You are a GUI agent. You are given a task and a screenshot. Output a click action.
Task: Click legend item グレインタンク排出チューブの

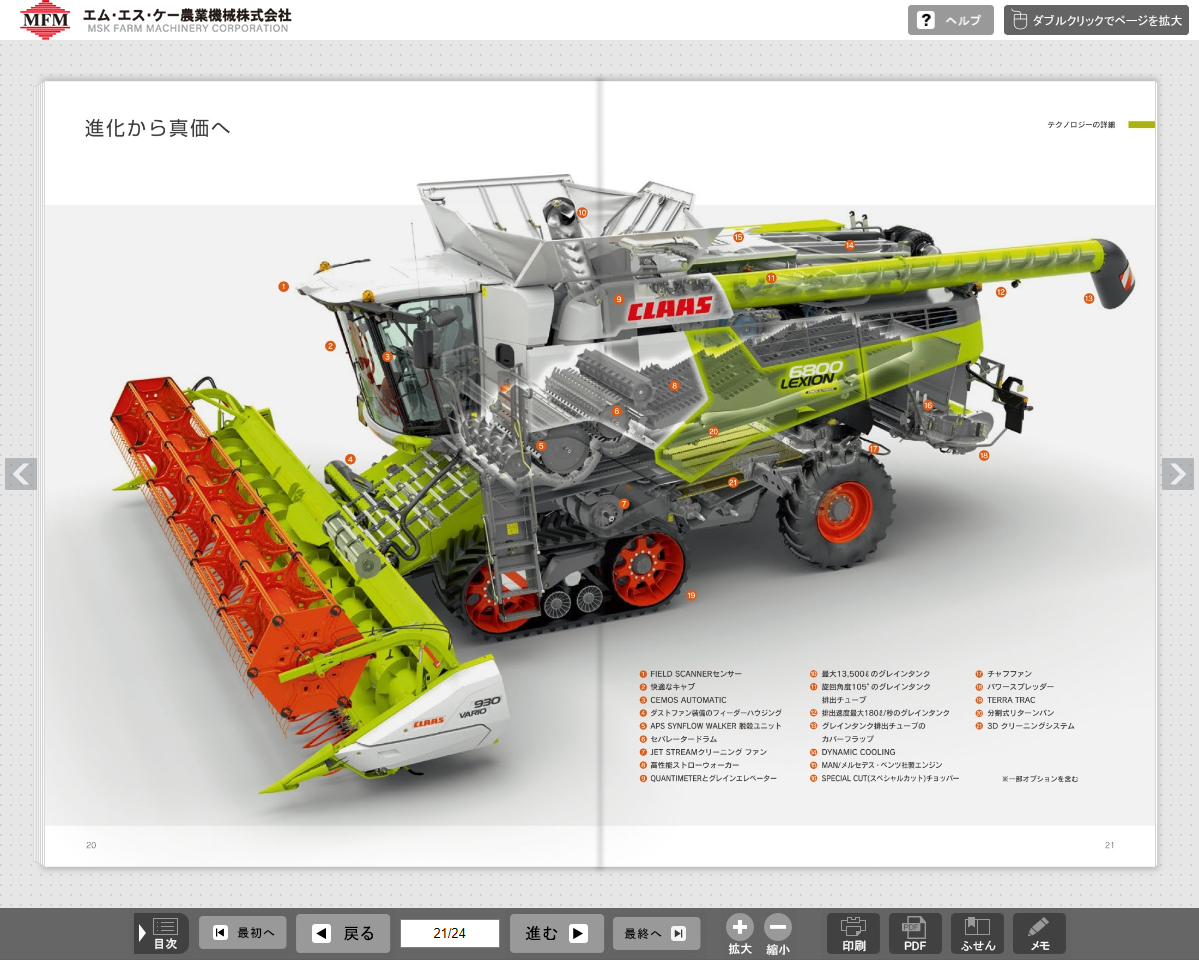click(868, 726)
